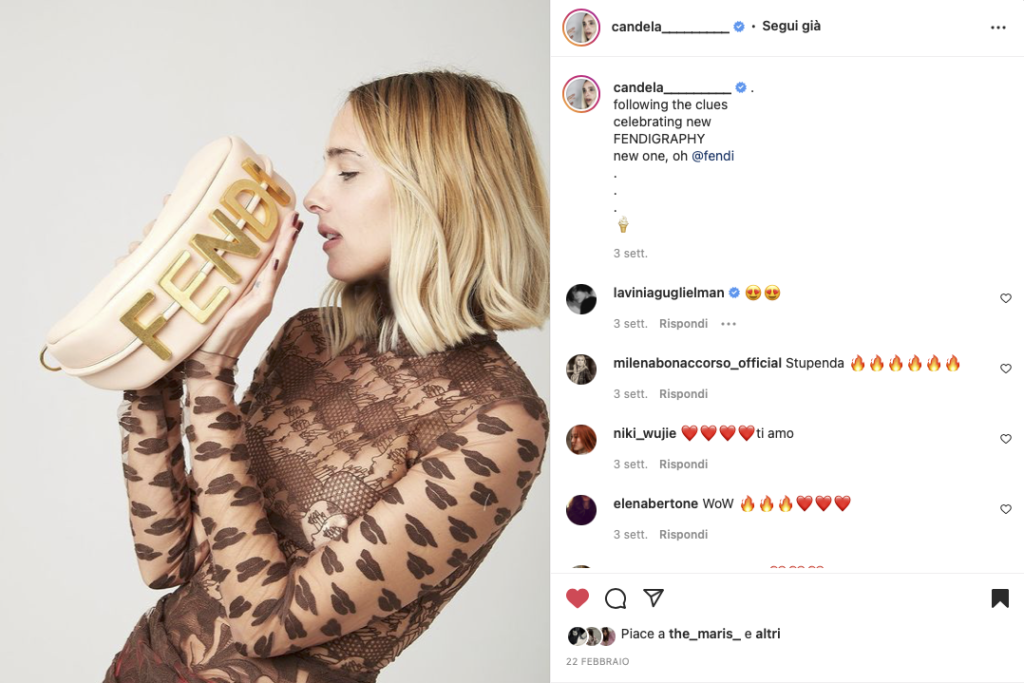Like laviniaguglielman's comment
The height and width of the screenshot is (683, 1024).
coord(1006,298)
